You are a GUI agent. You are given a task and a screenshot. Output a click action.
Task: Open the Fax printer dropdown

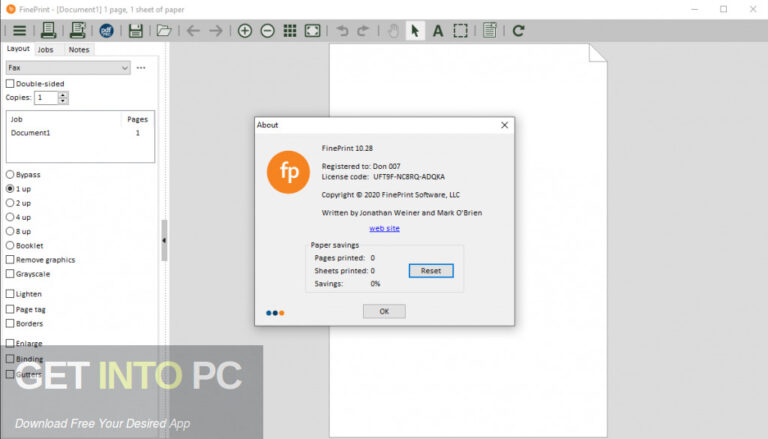[68, 68]
